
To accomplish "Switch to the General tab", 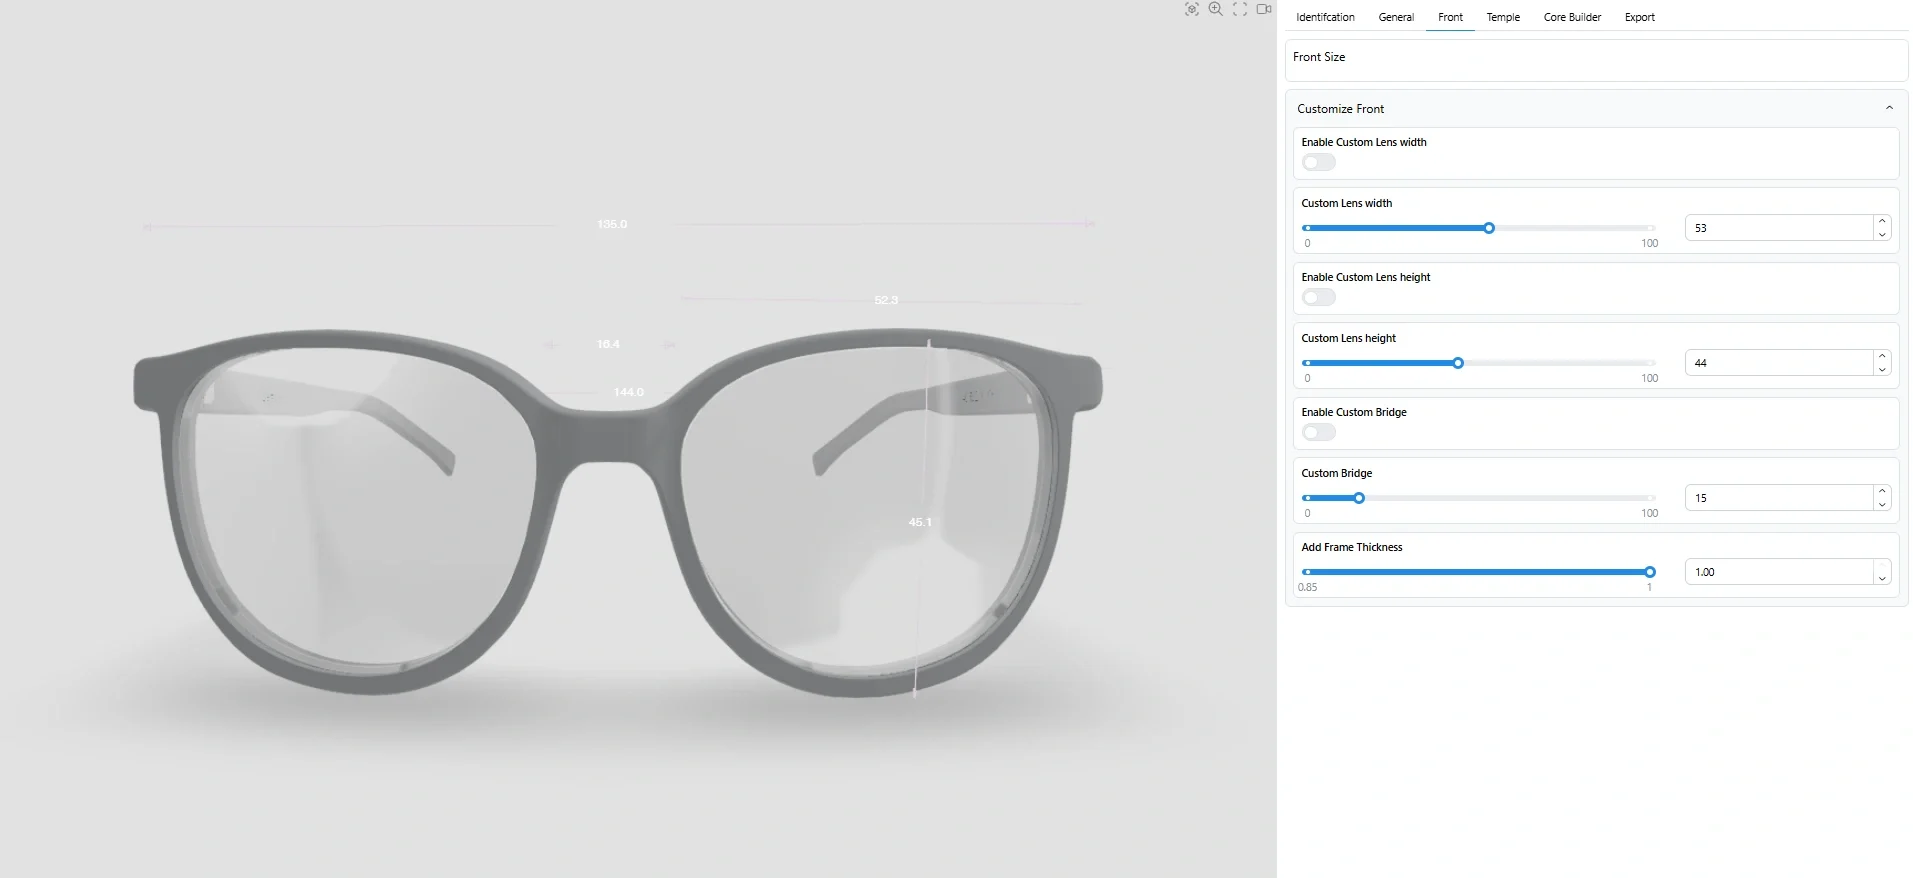I will tap(1396, 17).
